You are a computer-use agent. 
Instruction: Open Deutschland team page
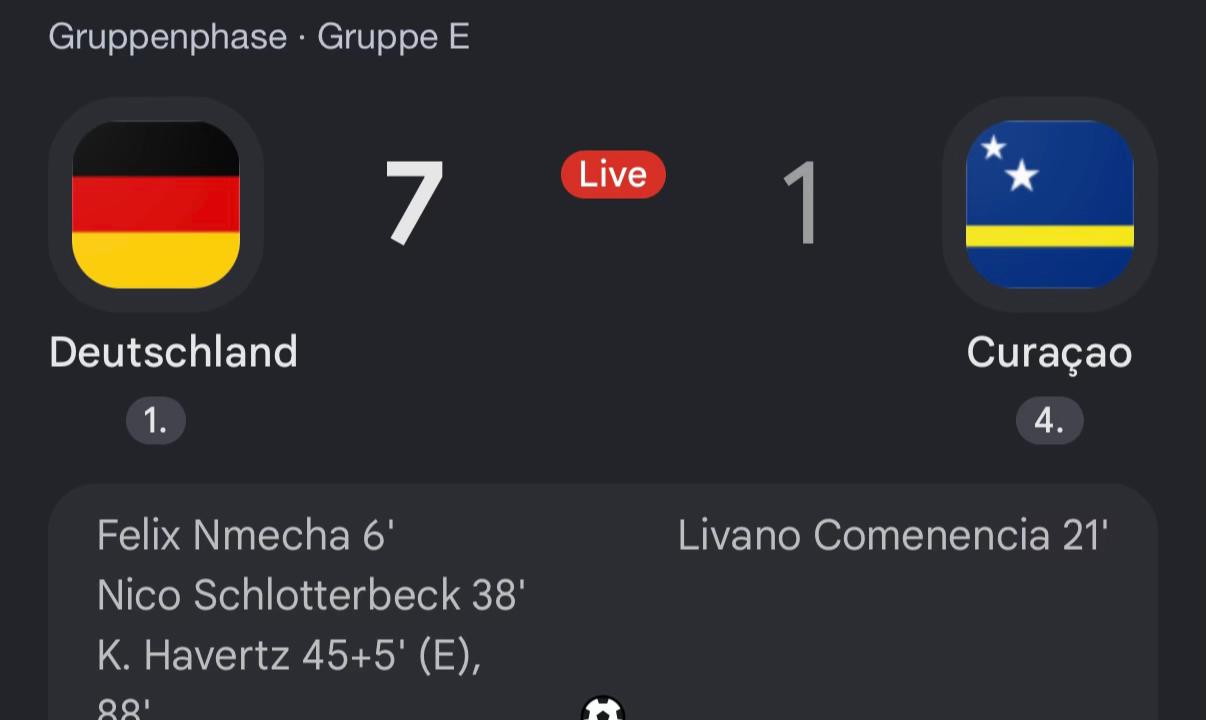[174, 352]
